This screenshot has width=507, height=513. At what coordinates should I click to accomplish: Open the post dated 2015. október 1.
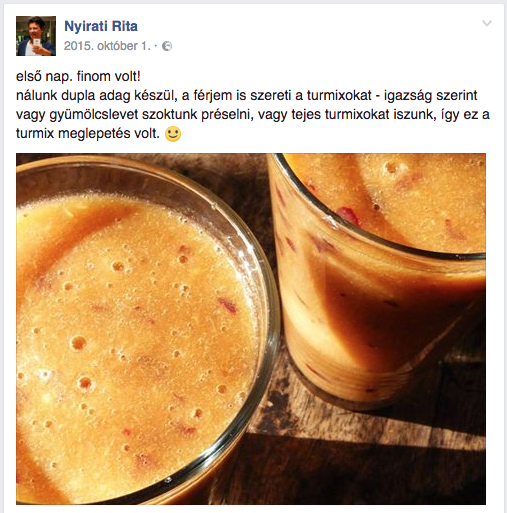point(107,46)
